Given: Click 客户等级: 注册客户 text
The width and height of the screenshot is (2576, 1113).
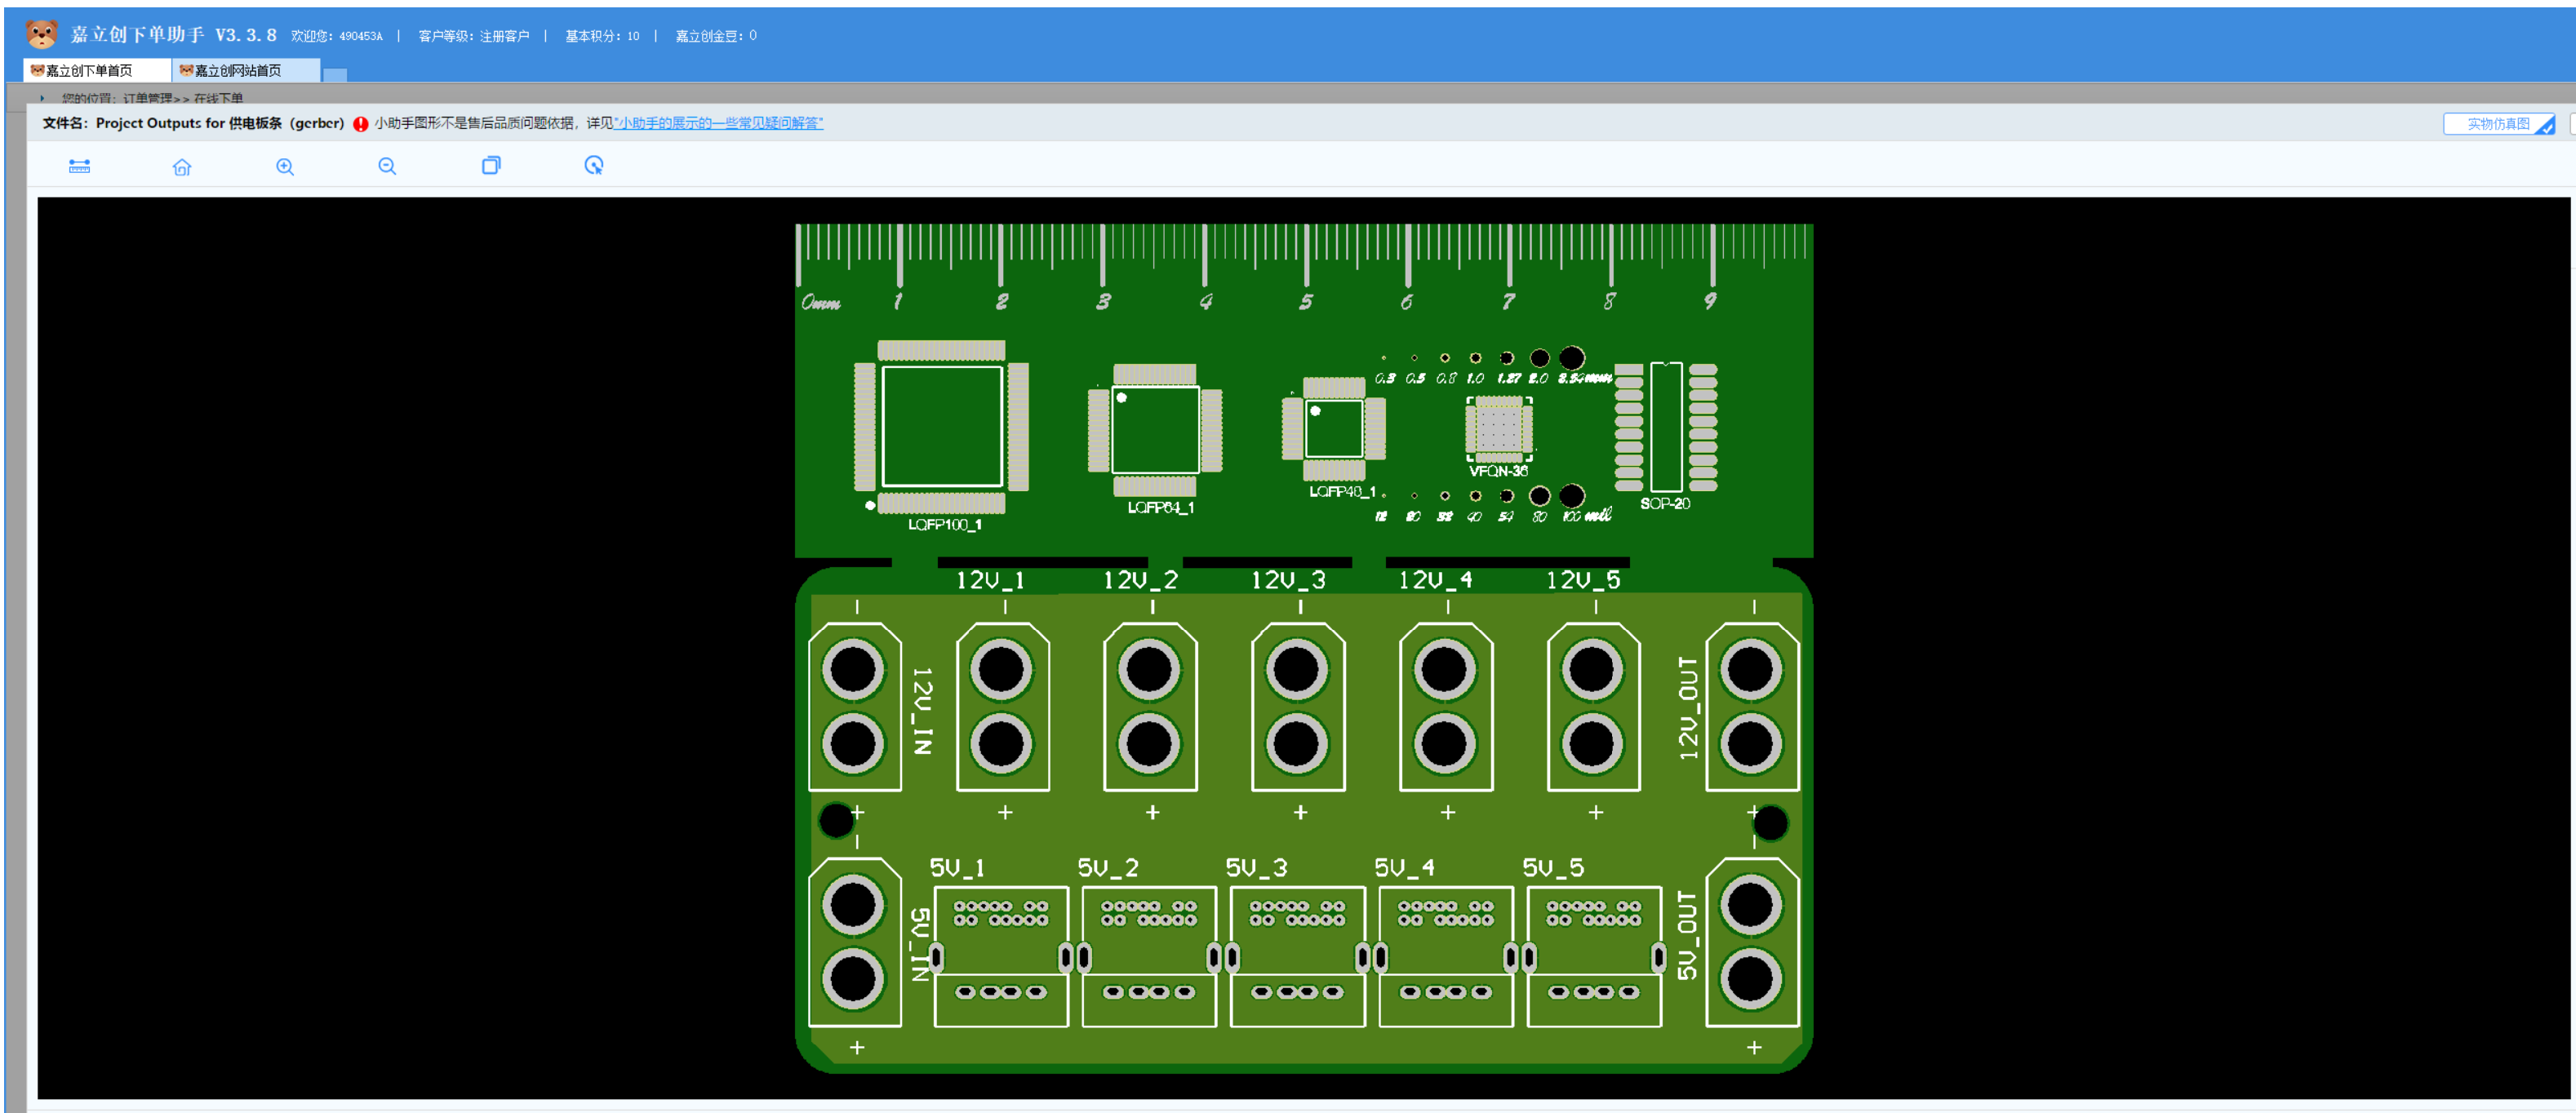Looking at the screenshot, I should point(474,36).
